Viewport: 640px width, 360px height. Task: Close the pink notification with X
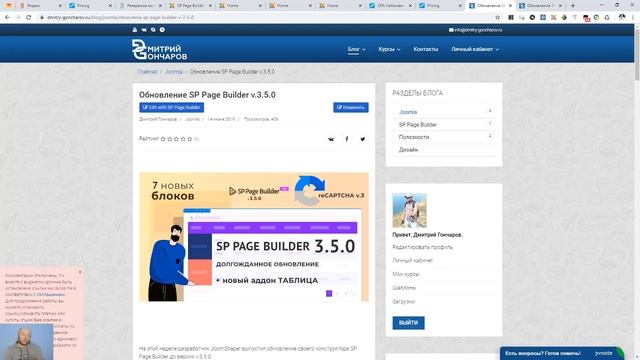80,272
